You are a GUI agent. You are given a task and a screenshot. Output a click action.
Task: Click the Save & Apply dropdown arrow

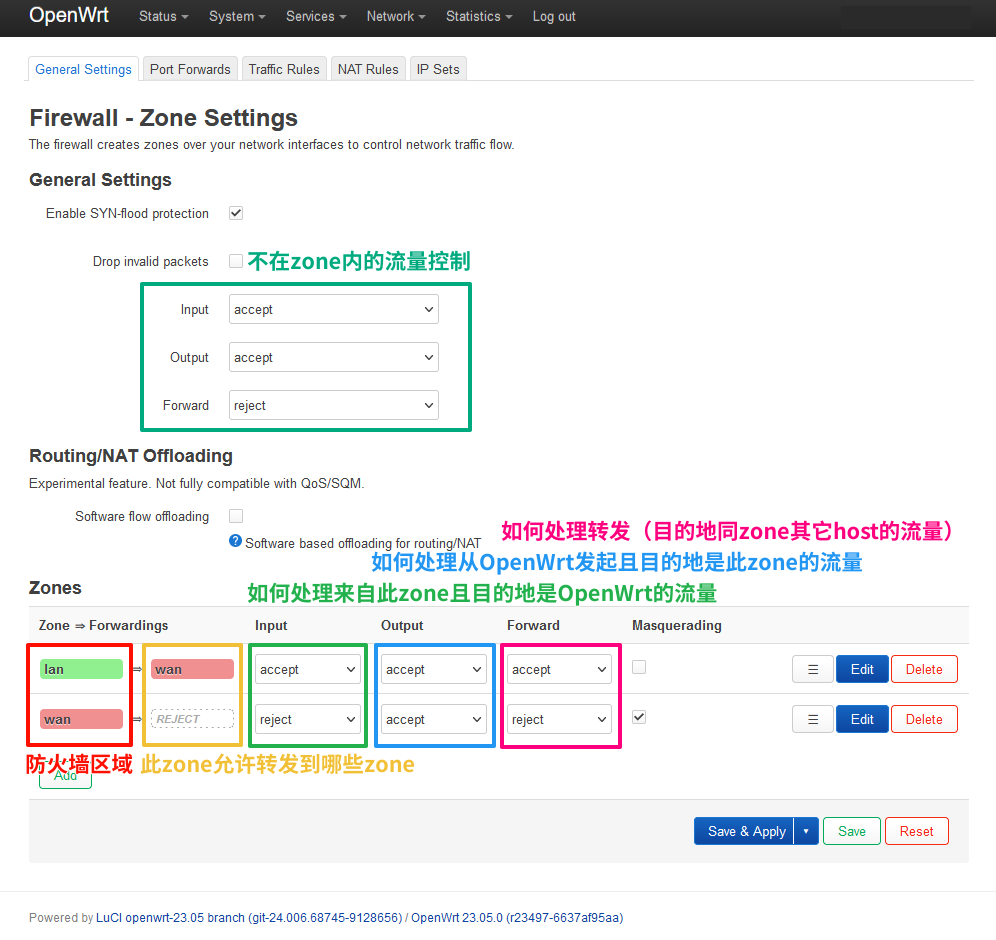[807, 831]
